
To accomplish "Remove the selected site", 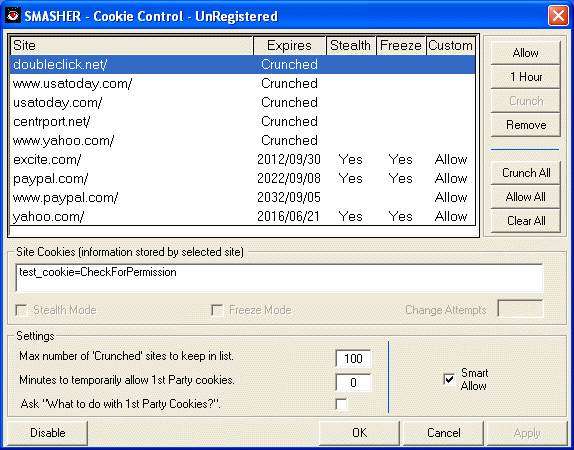I will point(525,125).
